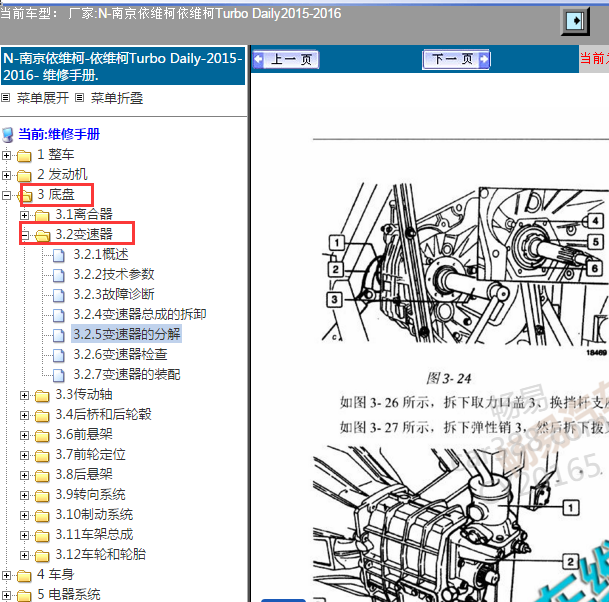Expand the 3.12车轮和轮胎 node

[x=24, y=555]
